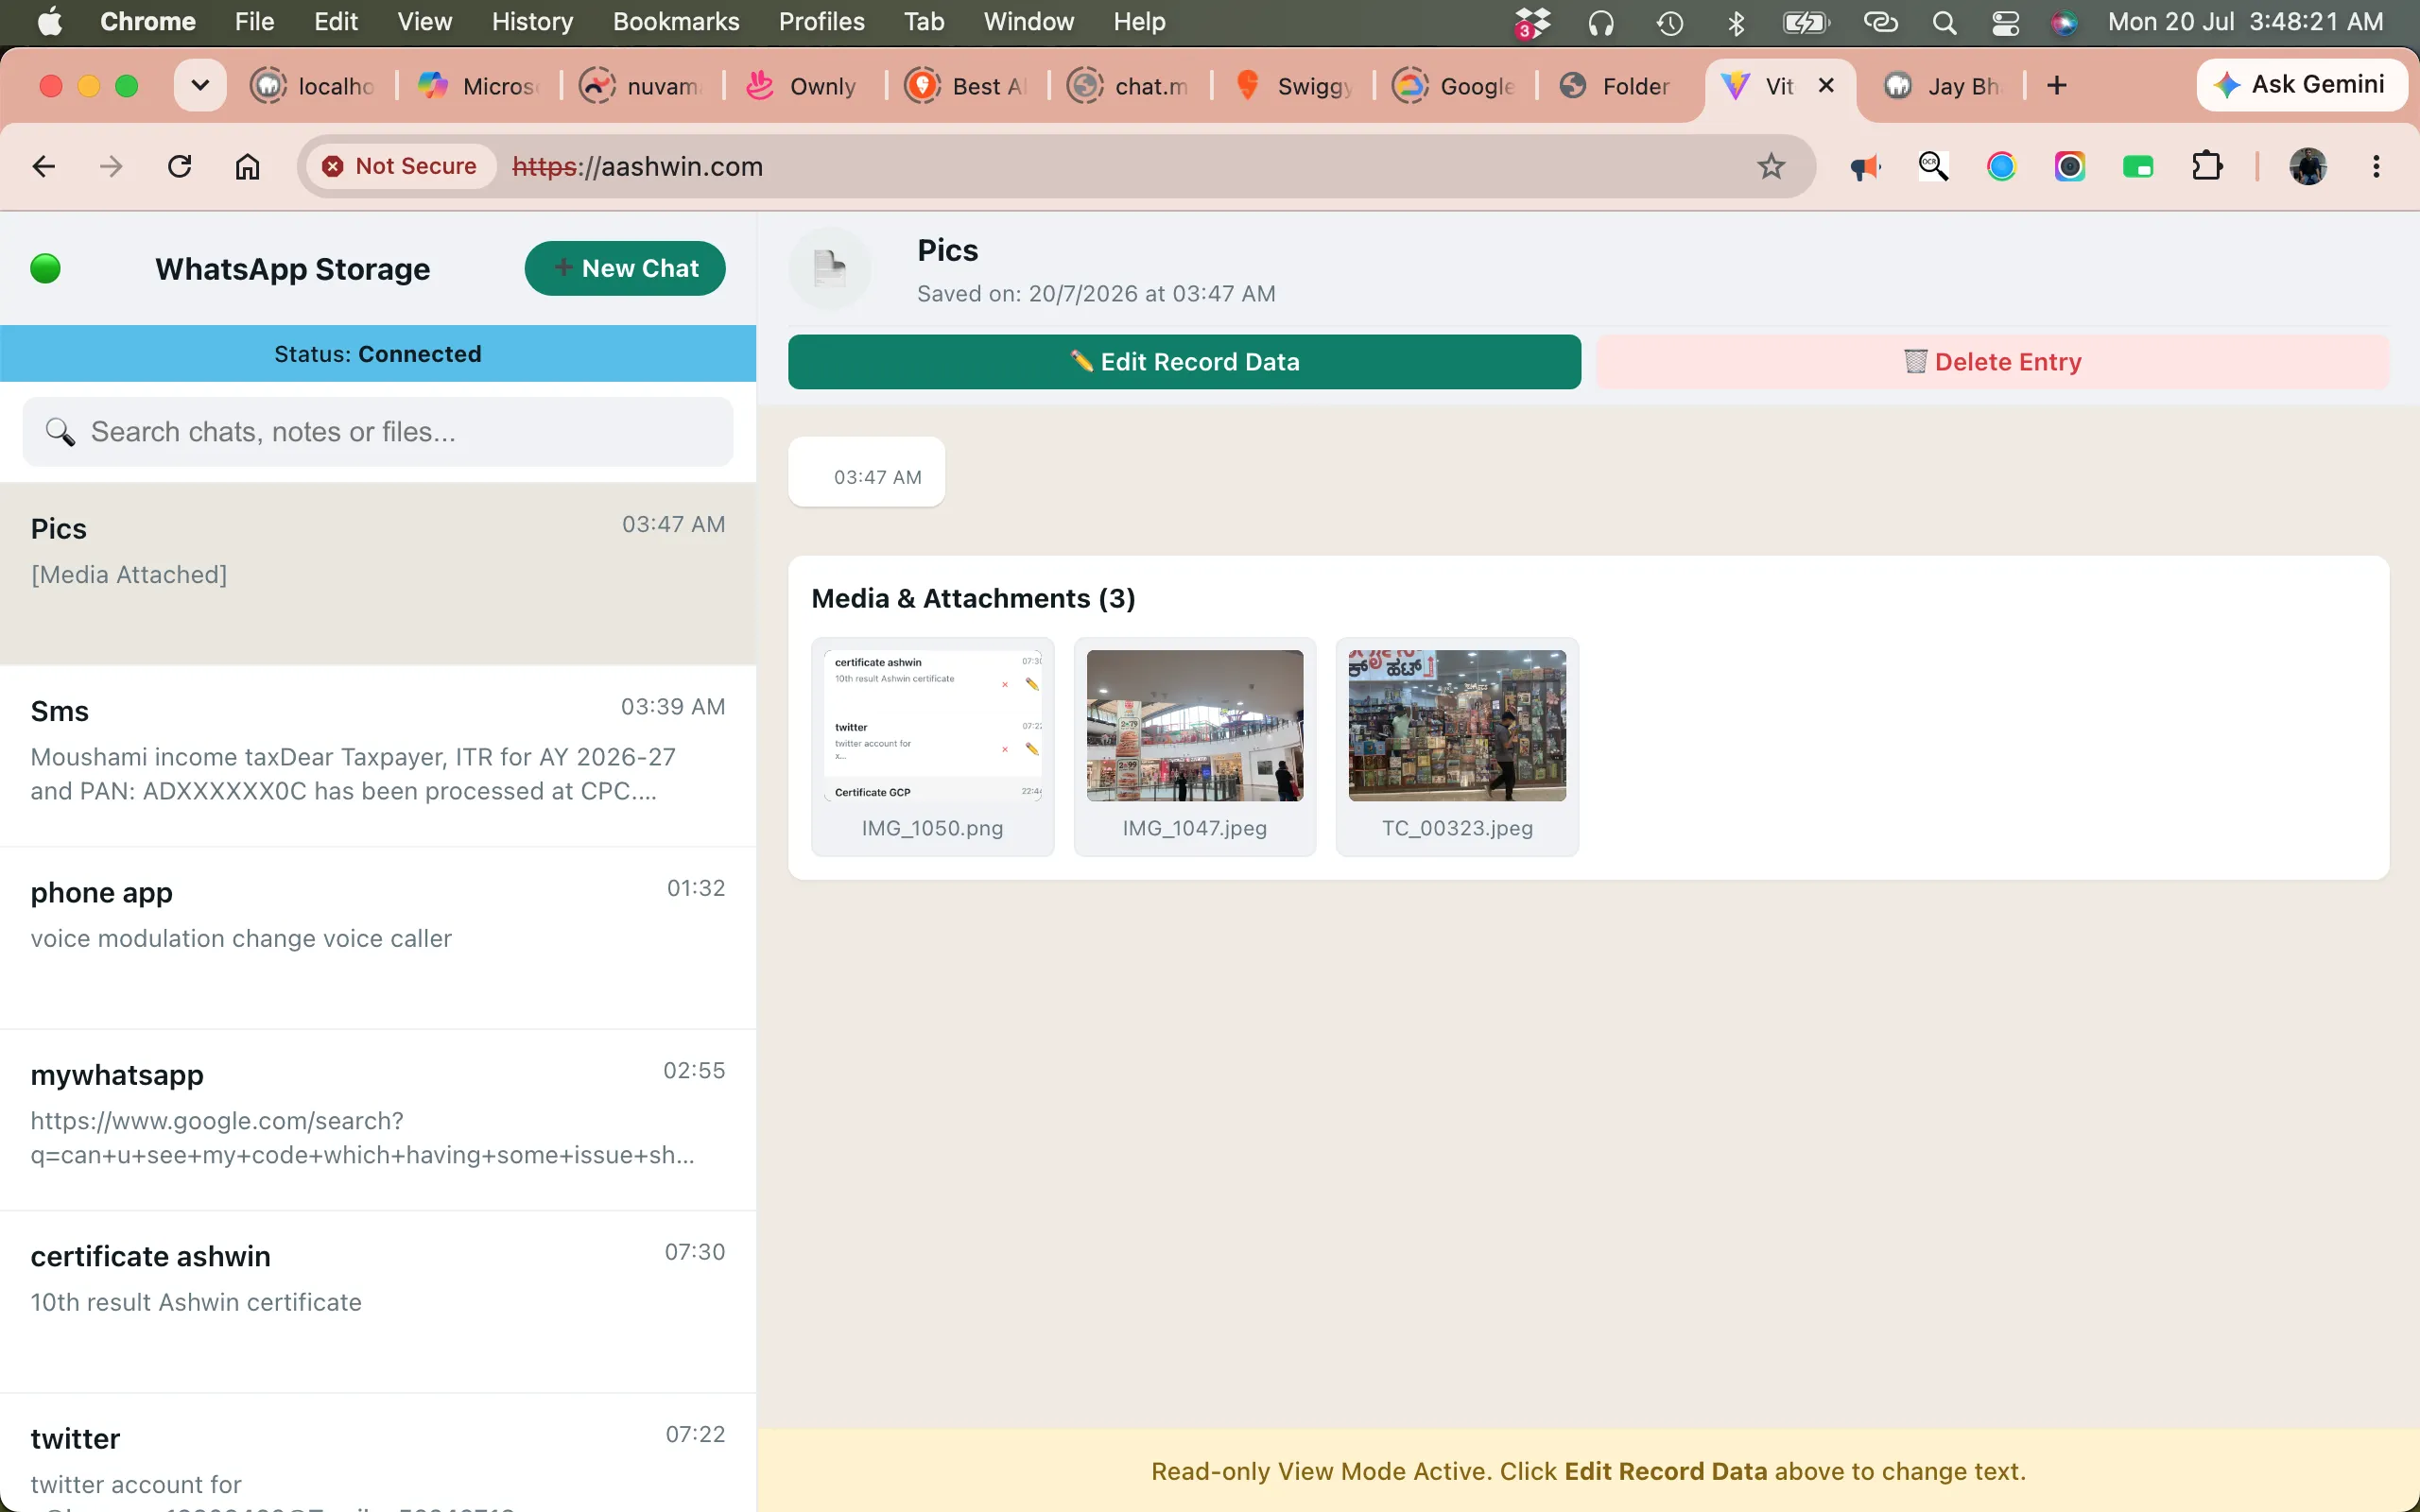Click the Delete Entry button
Image resolution: width=2420 pixels, height=1512 pixels.
[x=1992, y=362]
